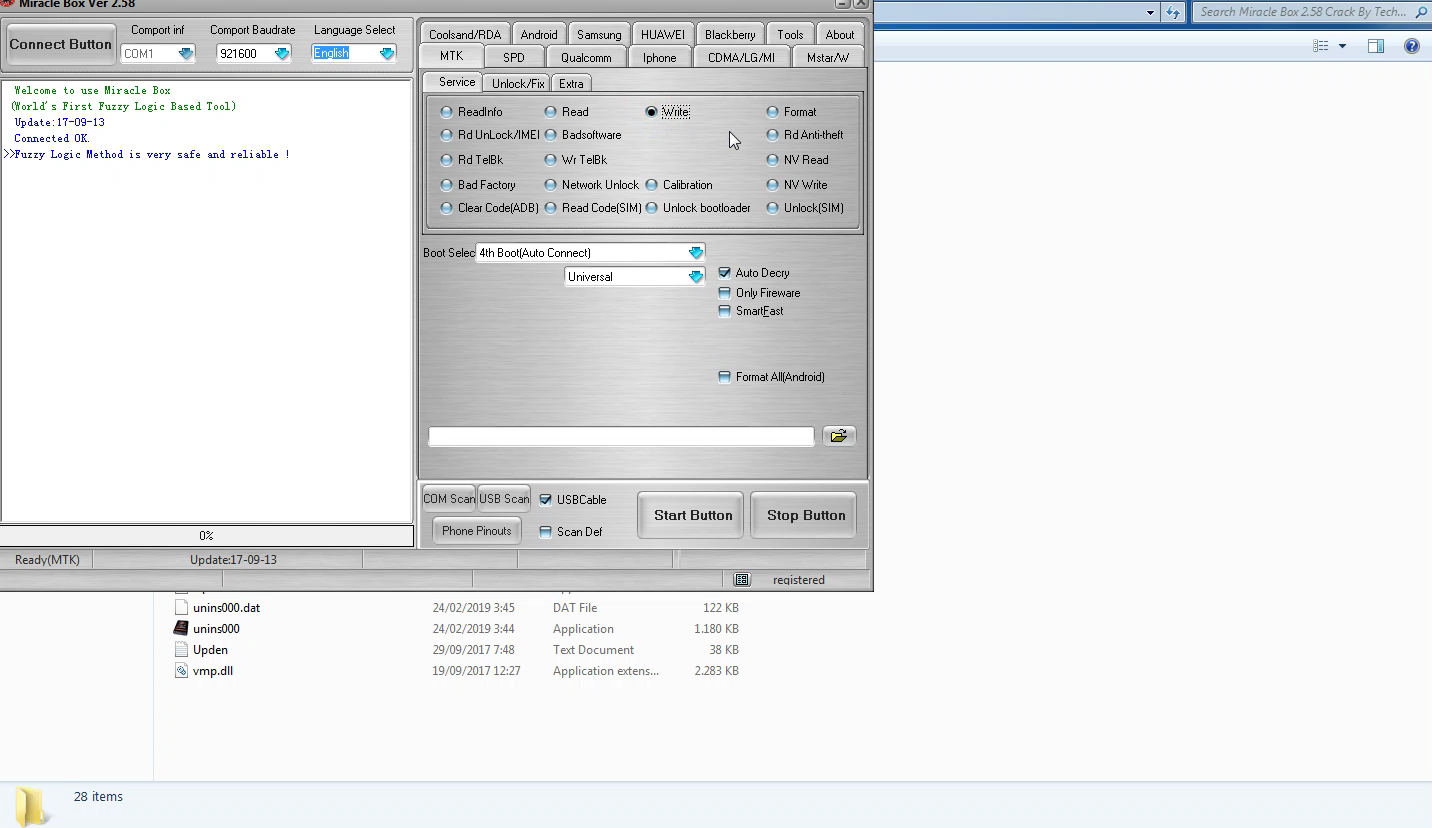Select the Read radio option

[550, 112]
